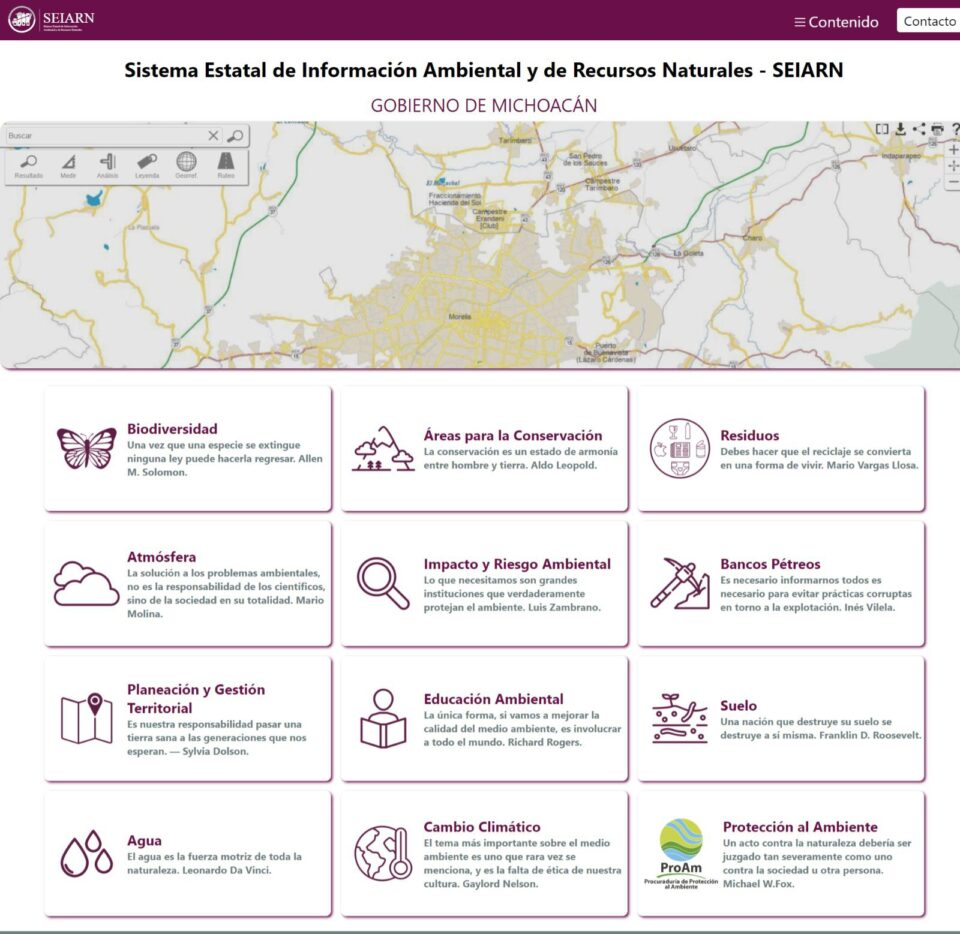960x934 pixels.
Task: Click the Resultado magnifier tool
Action: pos(29,165)
